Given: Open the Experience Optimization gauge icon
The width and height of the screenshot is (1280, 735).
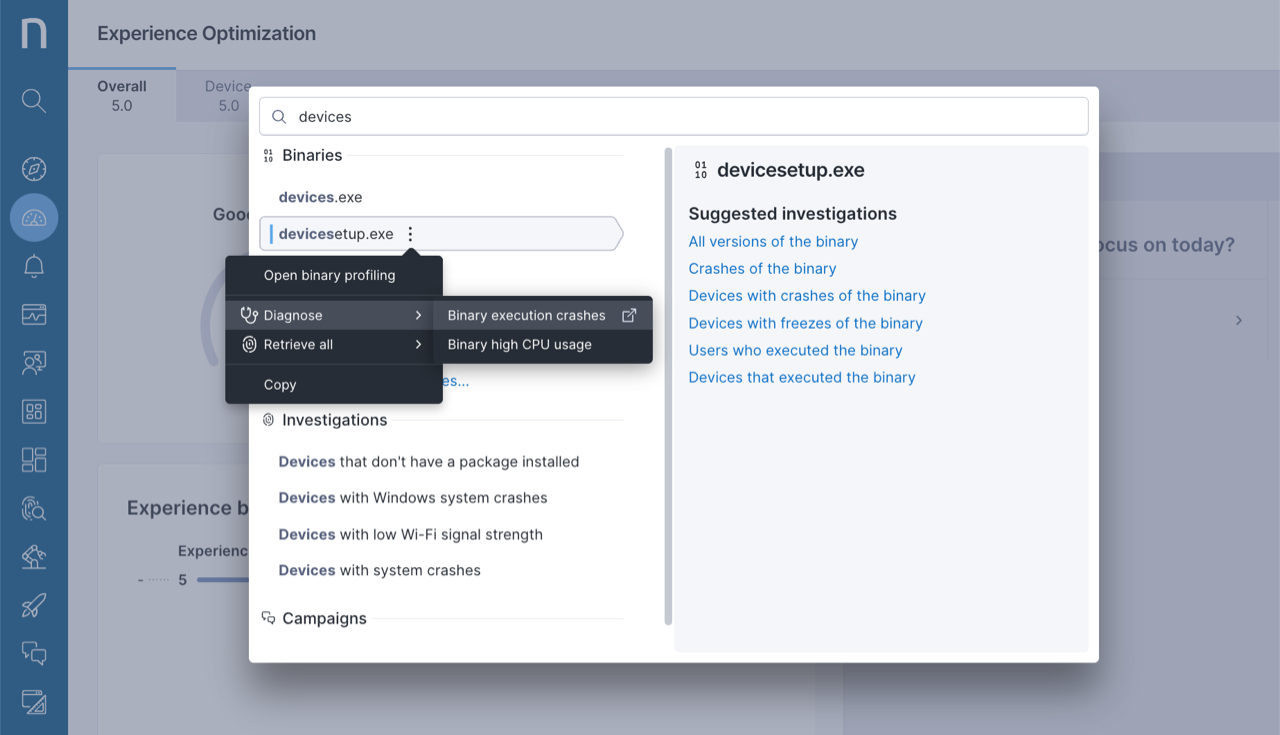Looking at the screenshot, I should (x=33, y=217).
